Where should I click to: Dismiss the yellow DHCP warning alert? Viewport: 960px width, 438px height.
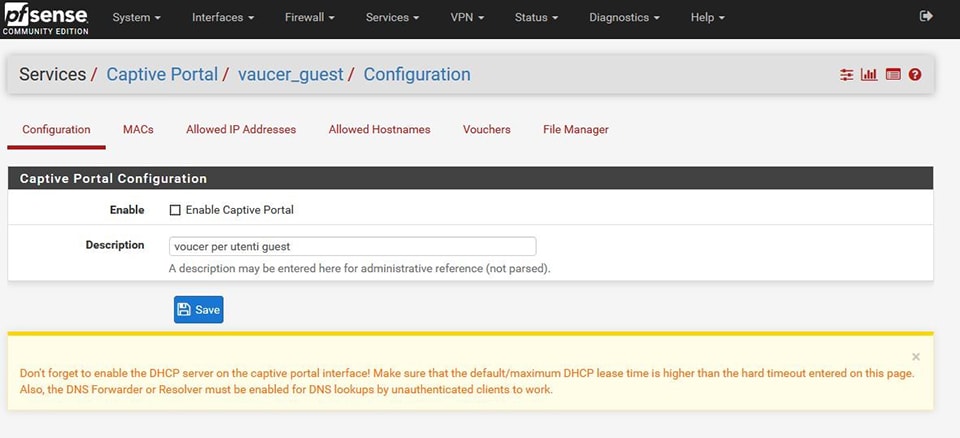(915, 357)
